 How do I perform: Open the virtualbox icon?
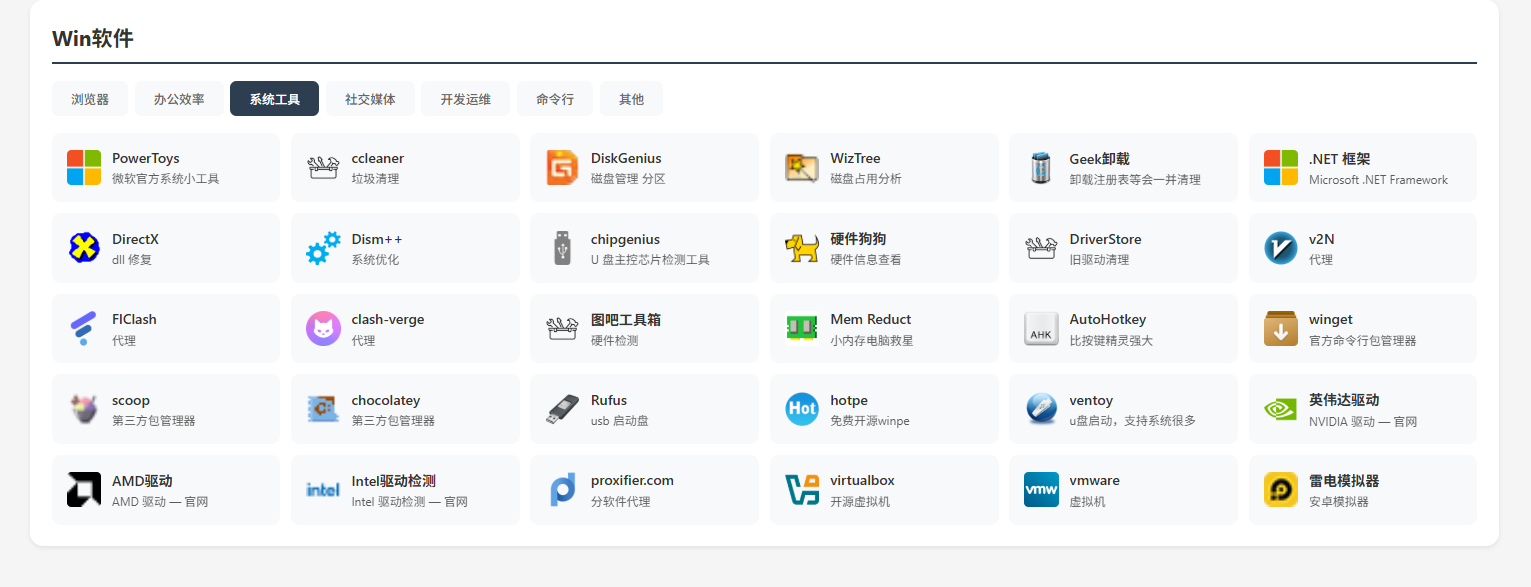click(x=802, y=490)
